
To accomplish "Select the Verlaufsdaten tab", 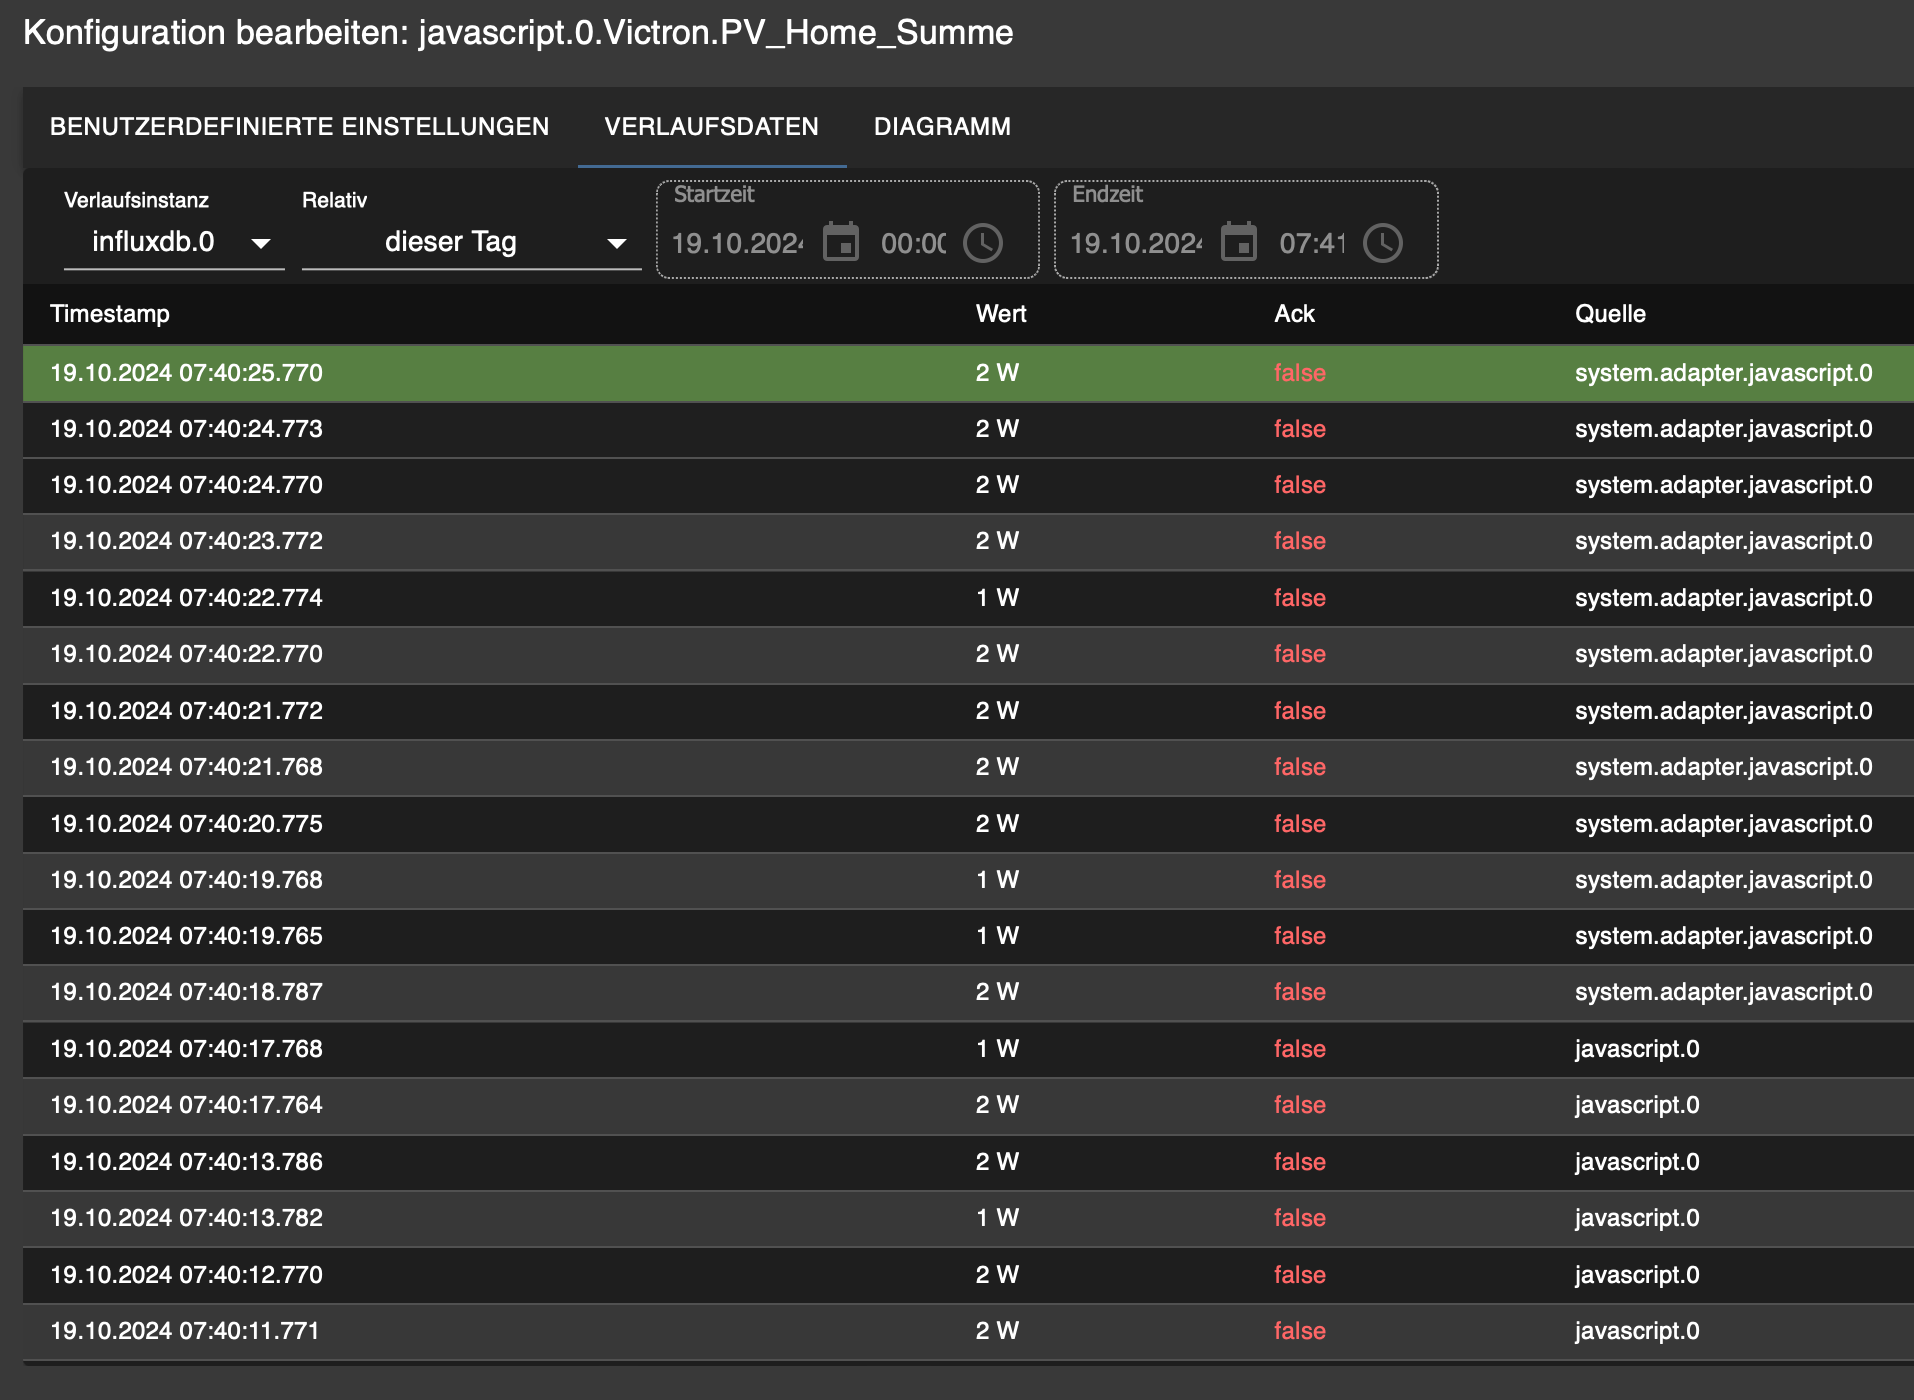I will (x=712, y=127).
